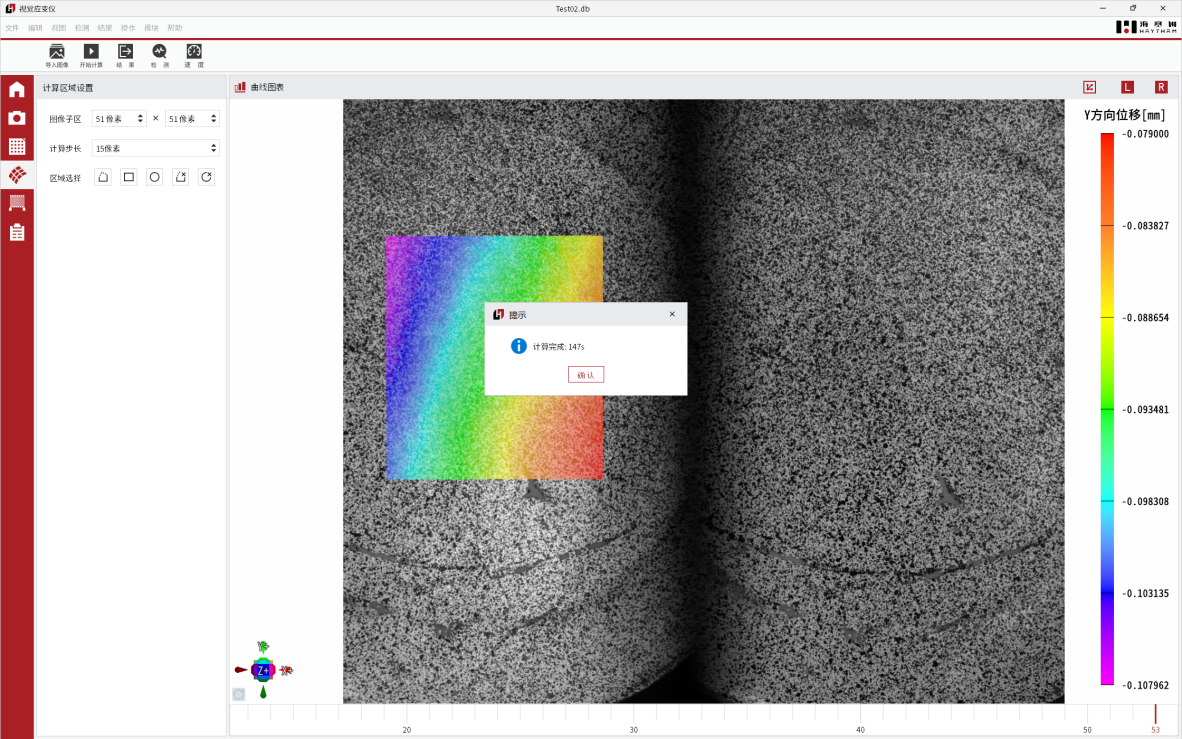Open the 帮助 menu
This screenshot has height=739, width=1182.
175,28
